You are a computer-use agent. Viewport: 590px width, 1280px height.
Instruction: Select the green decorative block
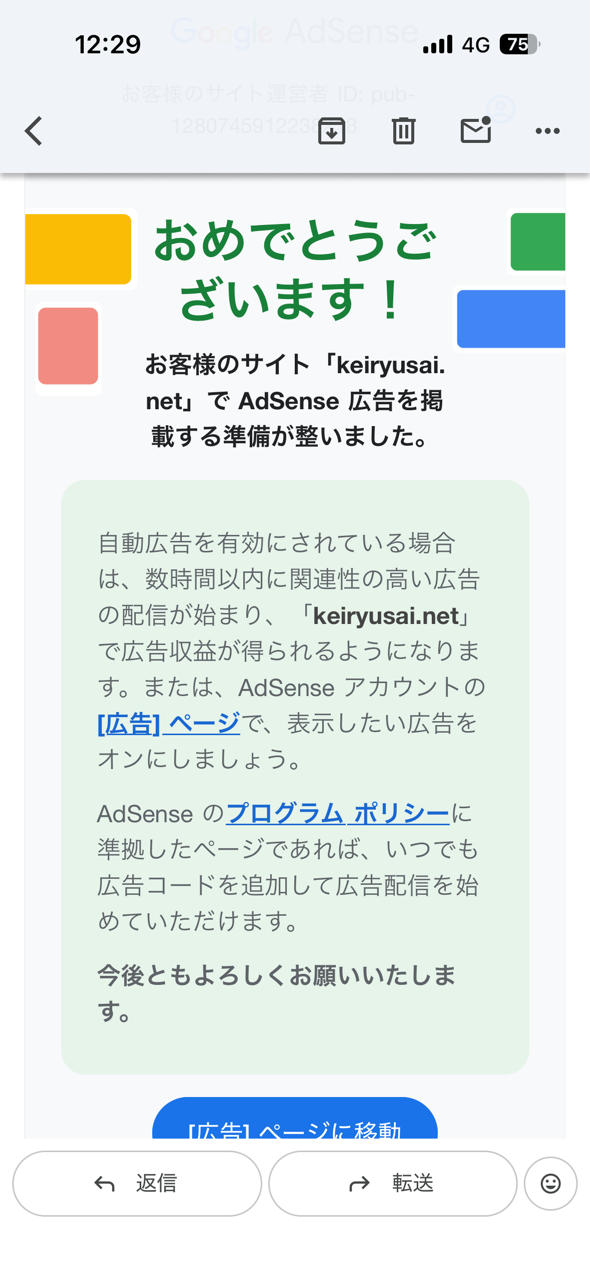pyautogui.click(x=540, y=241)
